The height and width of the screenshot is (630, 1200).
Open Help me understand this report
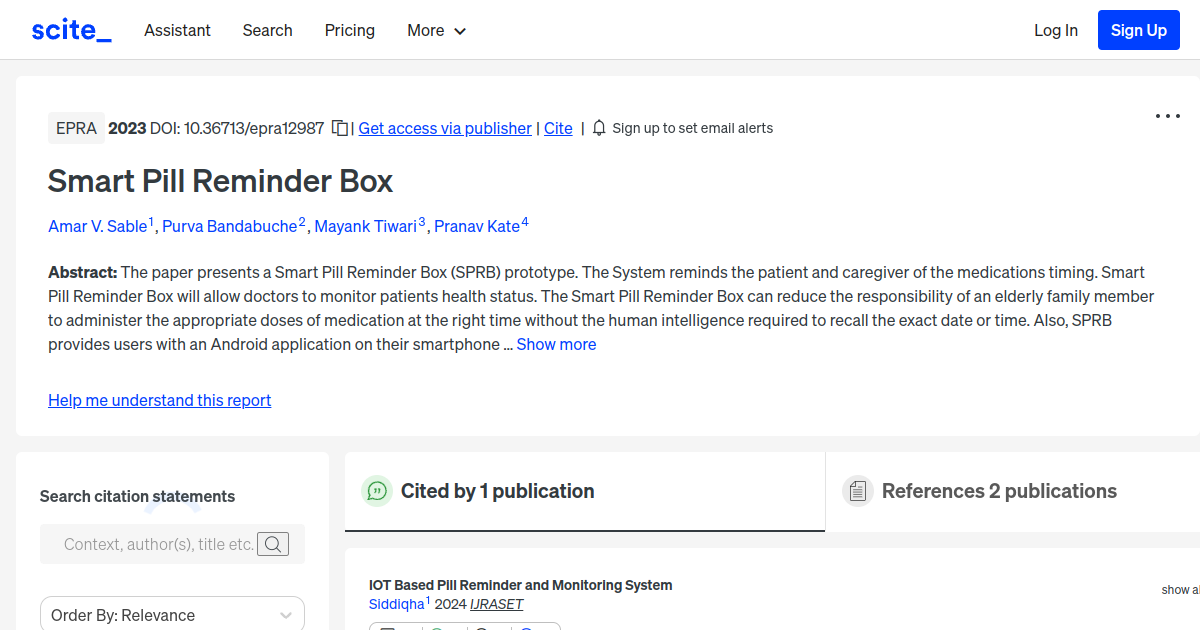[x=159, y=400]
